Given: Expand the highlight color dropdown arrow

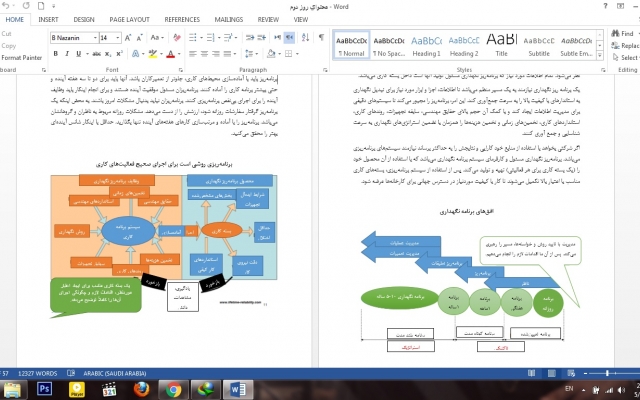Looking at the screenshot, I should pos(161,53).
